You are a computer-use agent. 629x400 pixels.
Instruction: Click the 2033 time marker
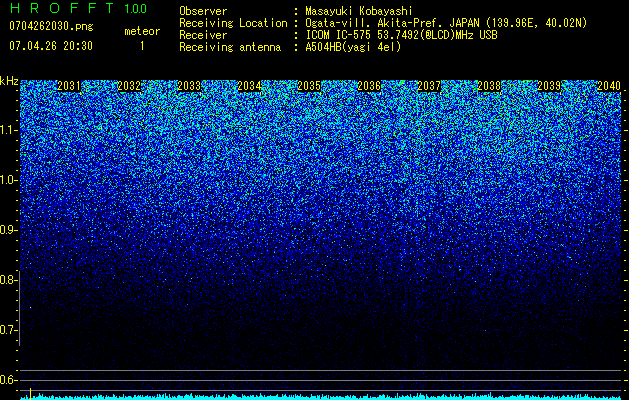tap(189, 86)
